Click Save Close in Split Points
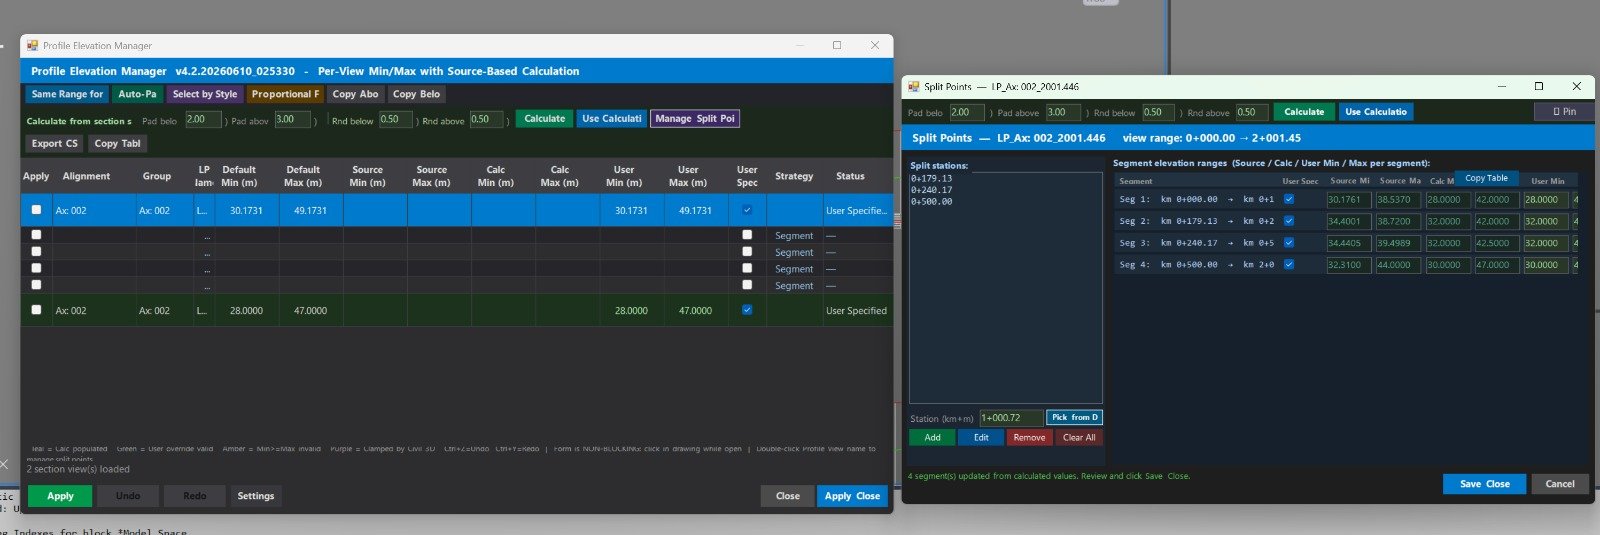 (1485, 484)
